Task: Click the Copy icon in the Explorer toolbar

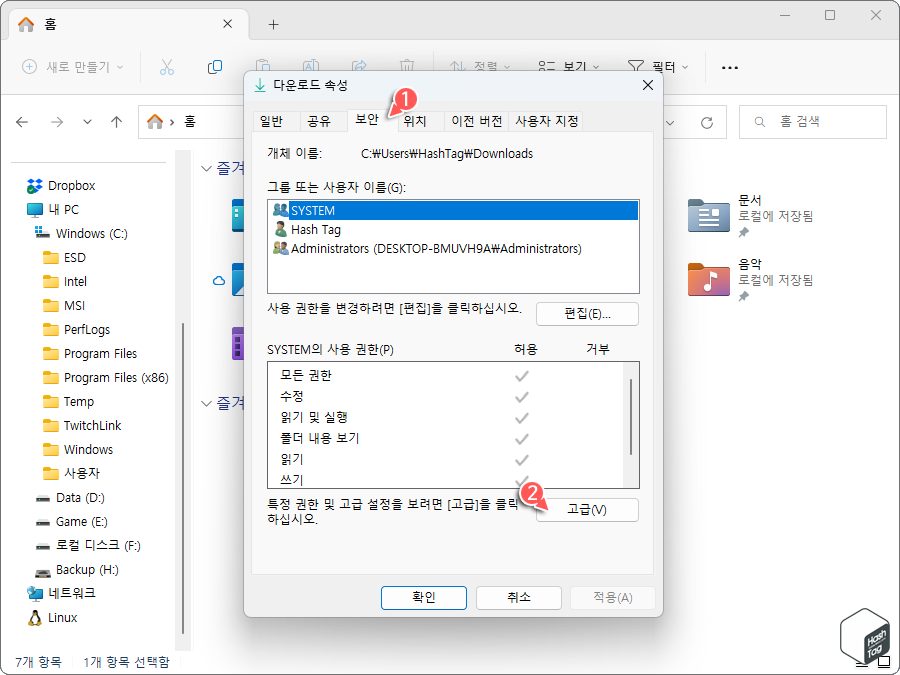Action: pyautogui.click(x=214, y=67)
